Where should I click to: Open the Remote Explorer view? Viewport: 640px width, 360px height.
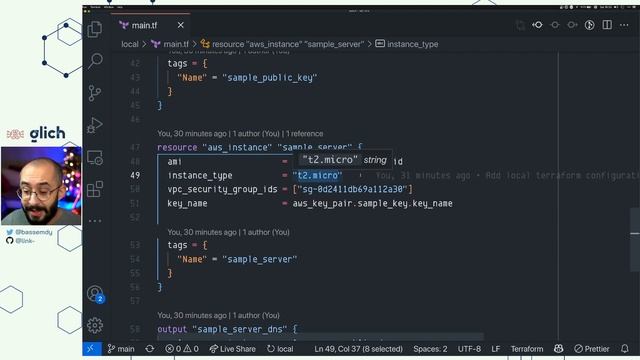95,157
